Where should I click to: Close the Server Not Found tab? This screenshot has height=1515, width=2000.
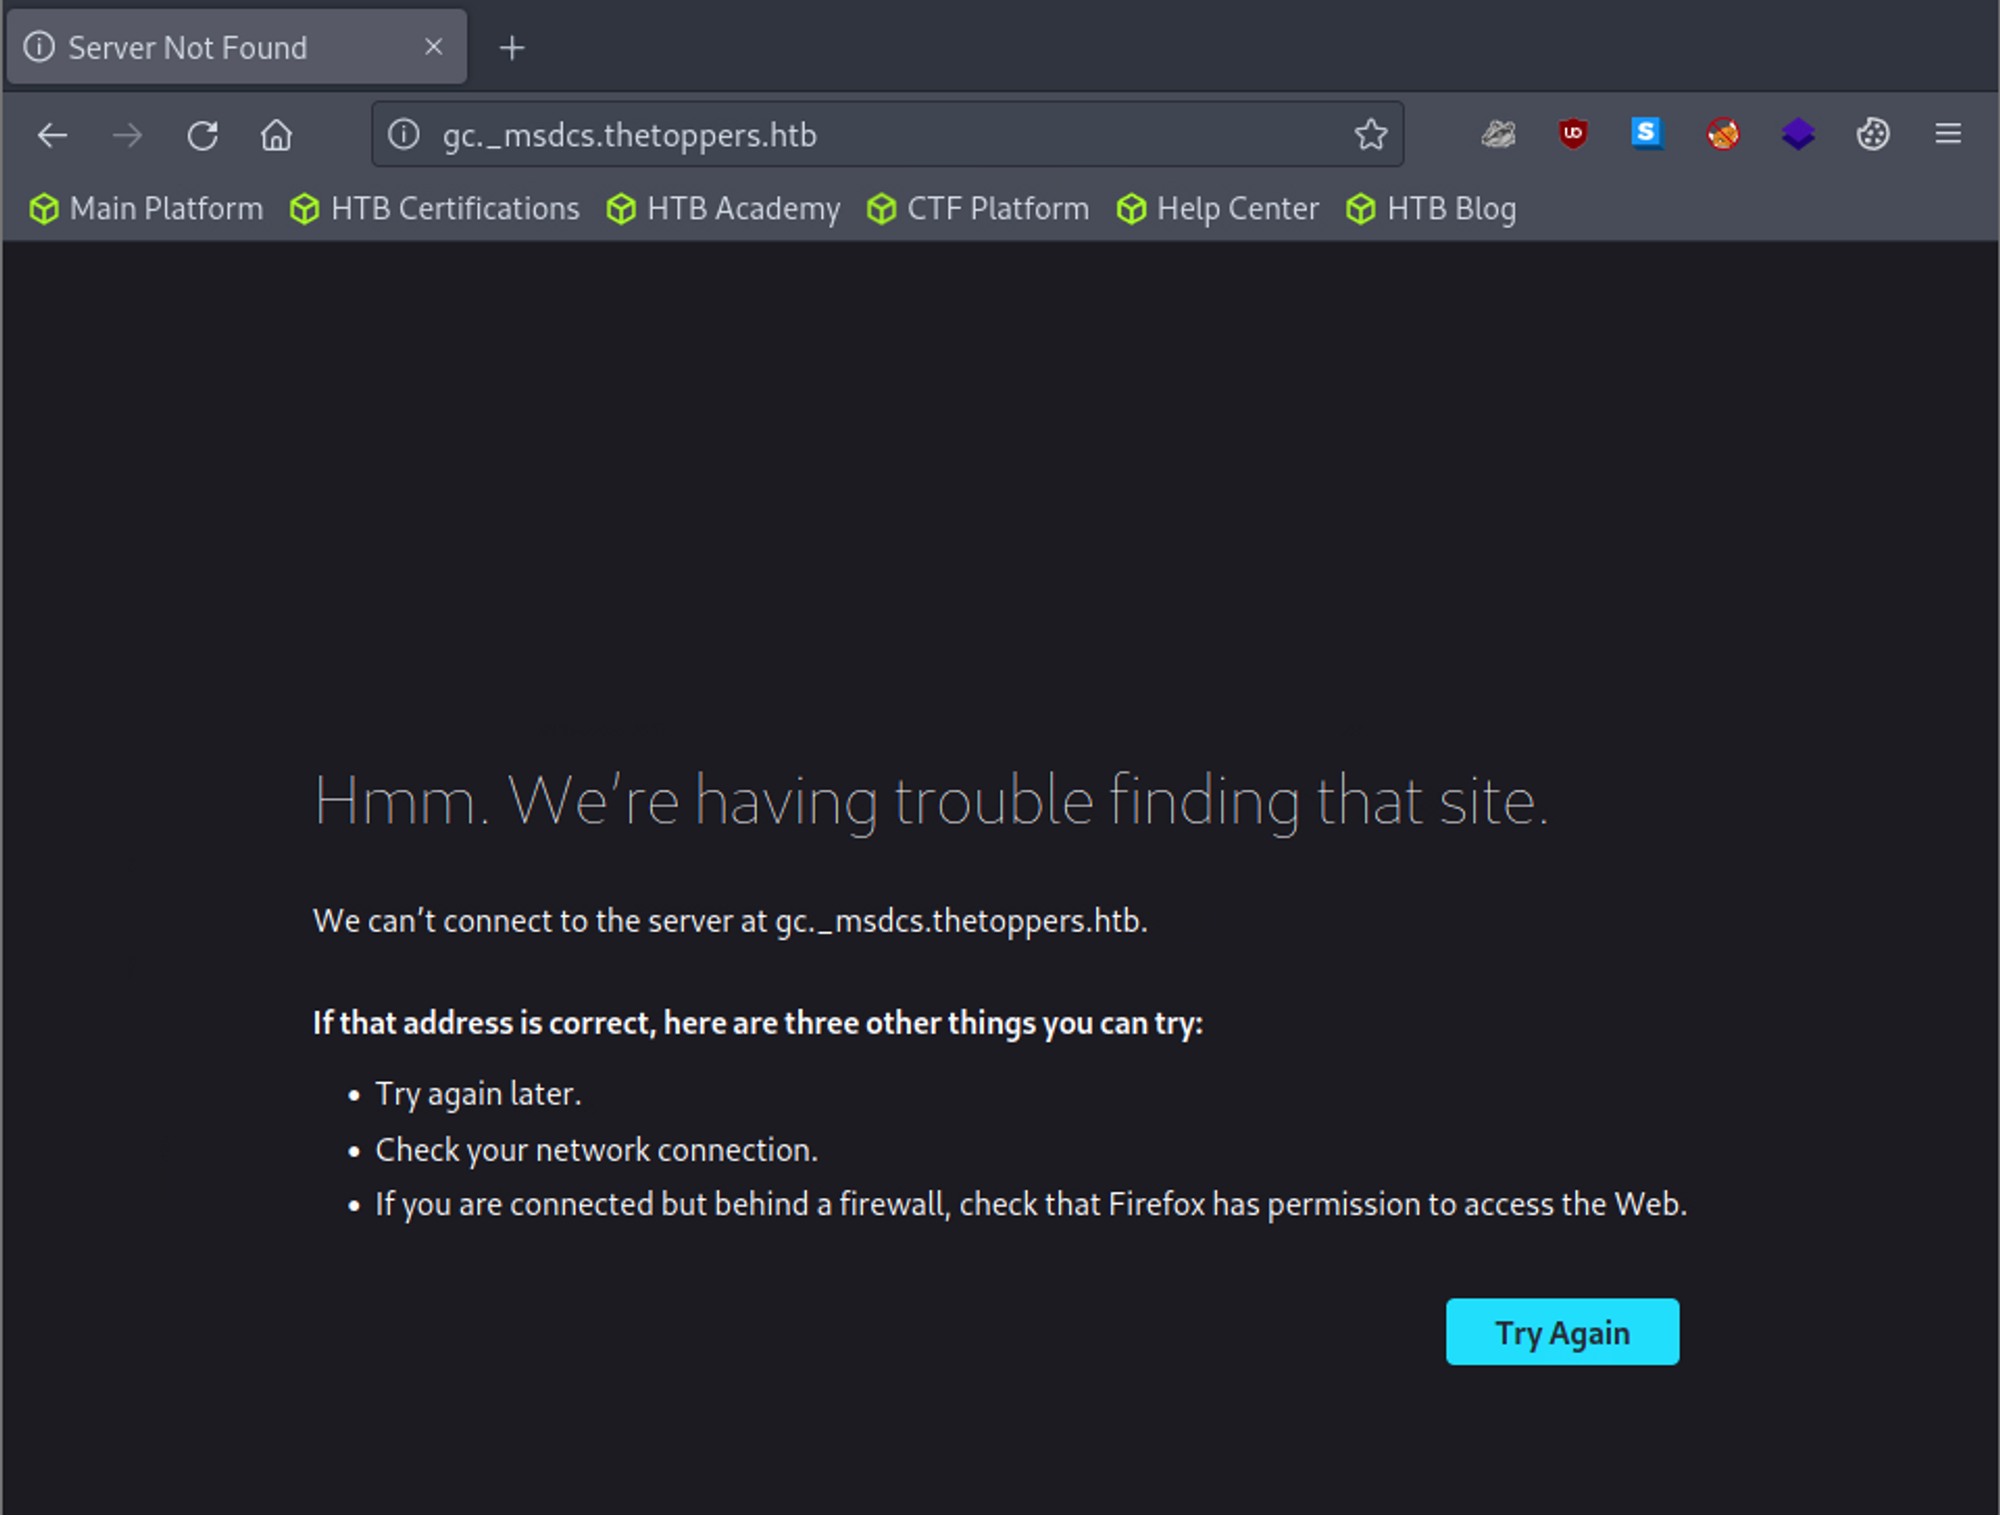433,47
